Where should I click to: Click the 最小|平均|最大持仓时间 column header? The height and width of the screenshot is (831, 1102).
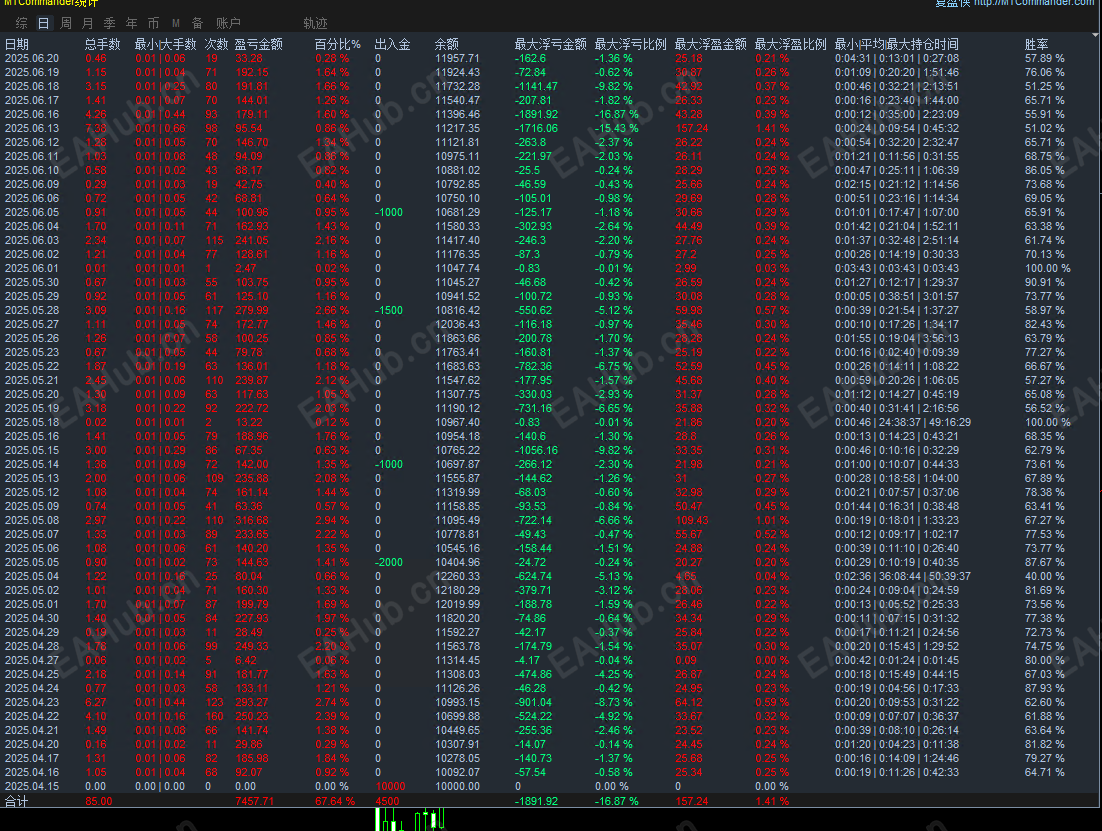pos(897,44)
